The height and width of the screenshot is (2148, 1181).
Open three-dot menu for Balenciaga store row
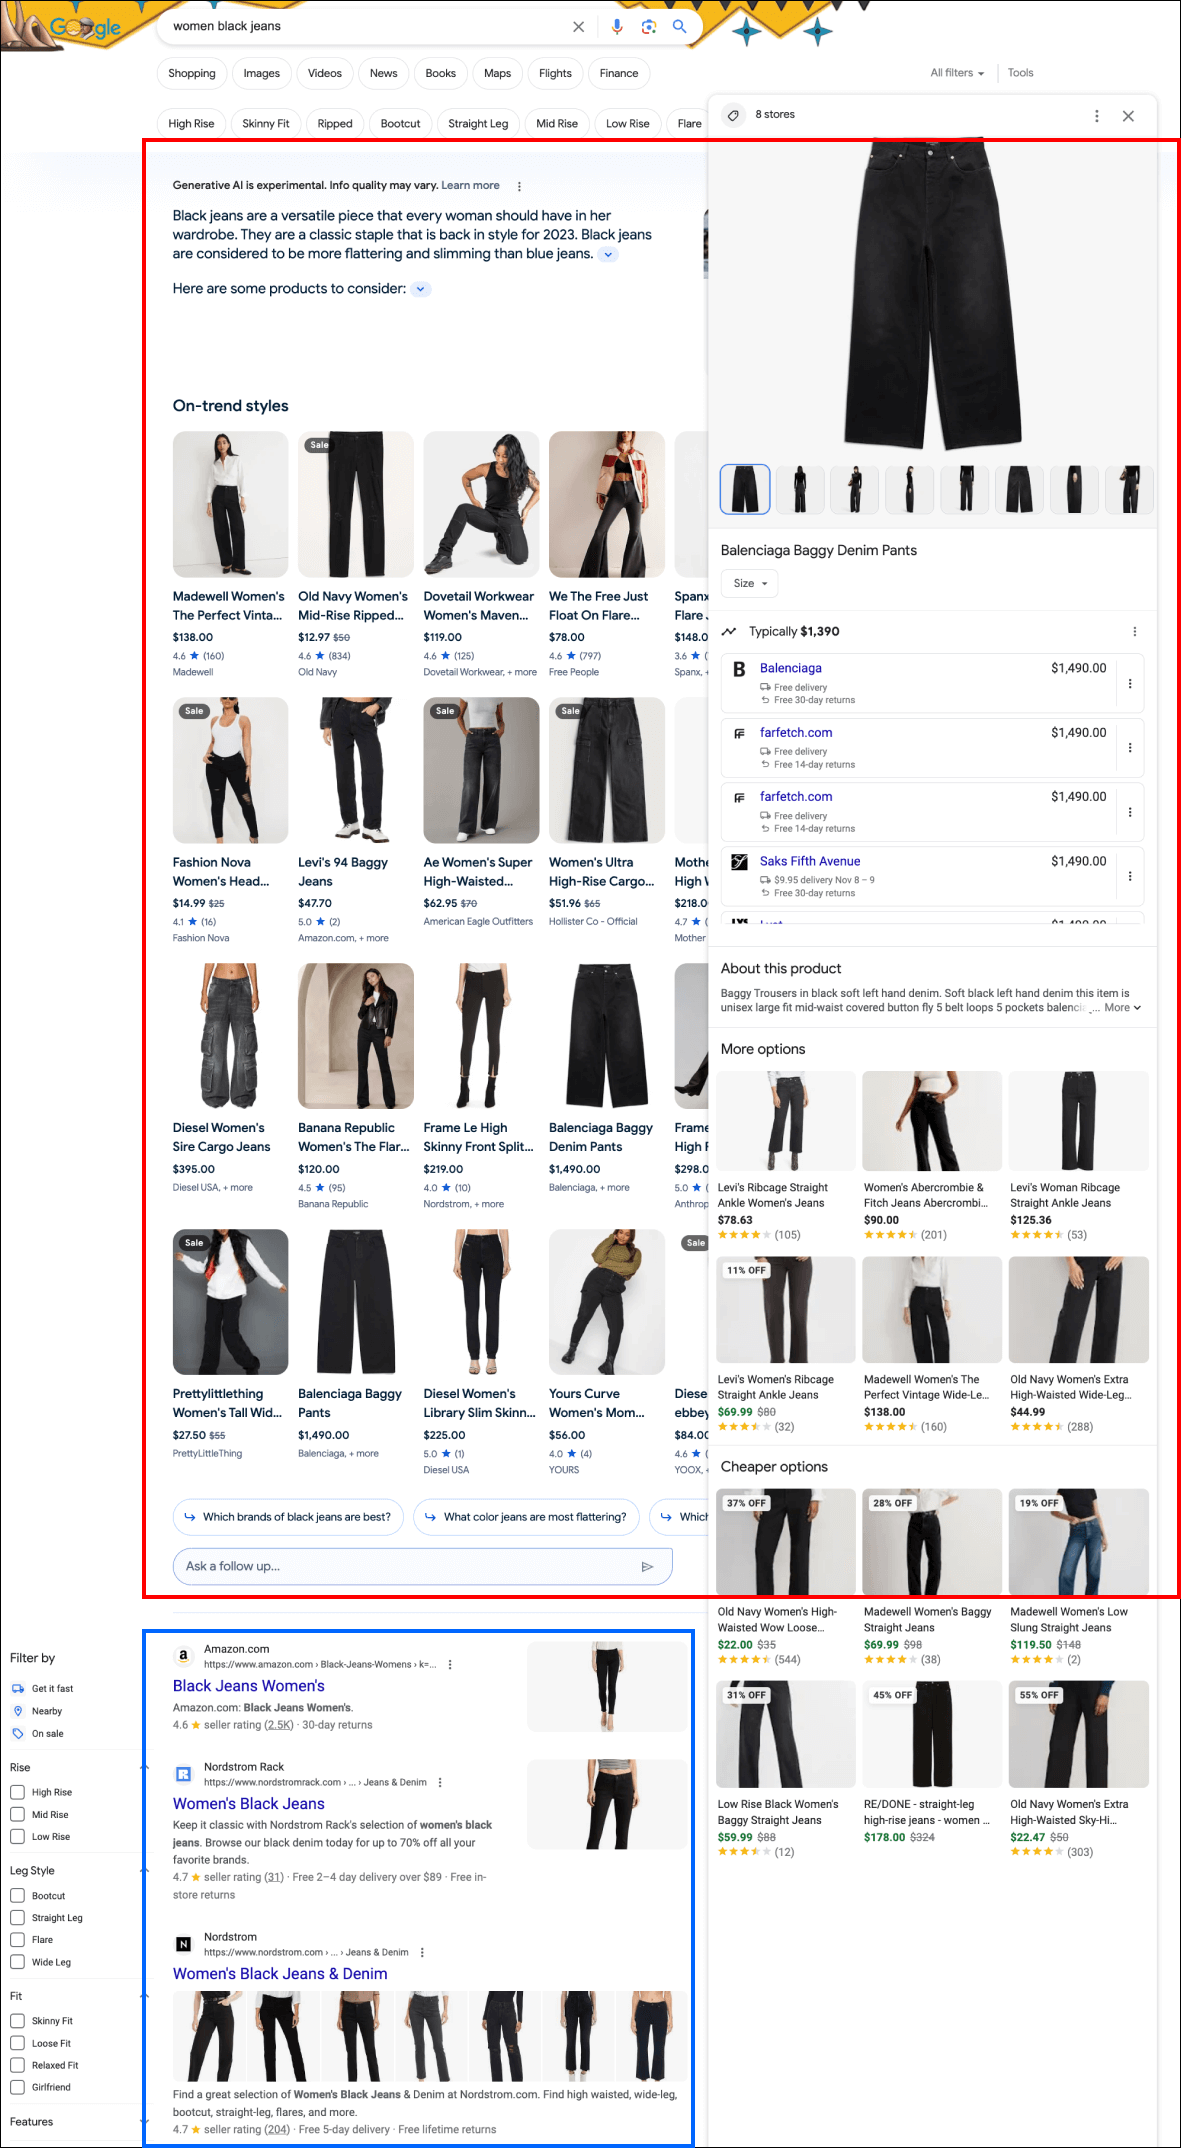click(x=1130, y=684)
